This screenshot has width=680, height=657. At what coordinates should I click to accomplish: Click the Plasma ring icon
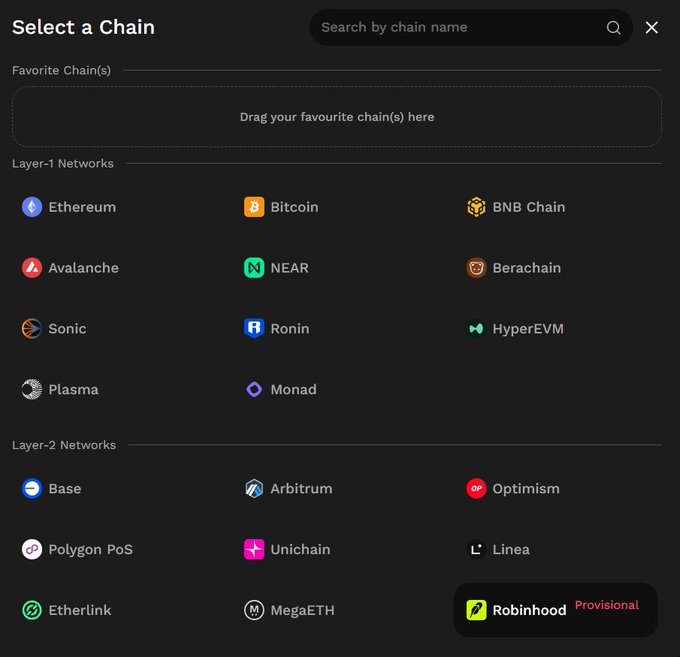click(32, 389)
